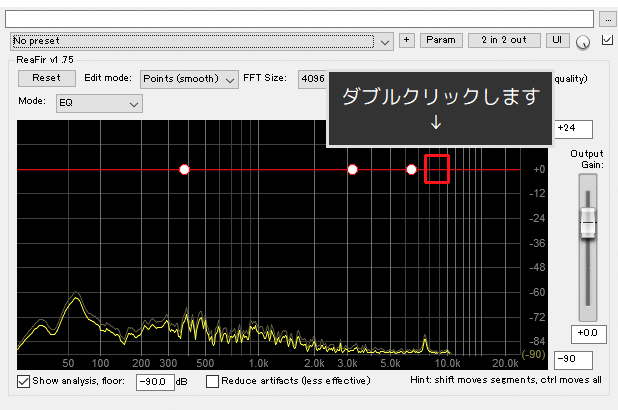Click the EQ point near 7k
Screen dimensions: 618x410
(411, 170)
